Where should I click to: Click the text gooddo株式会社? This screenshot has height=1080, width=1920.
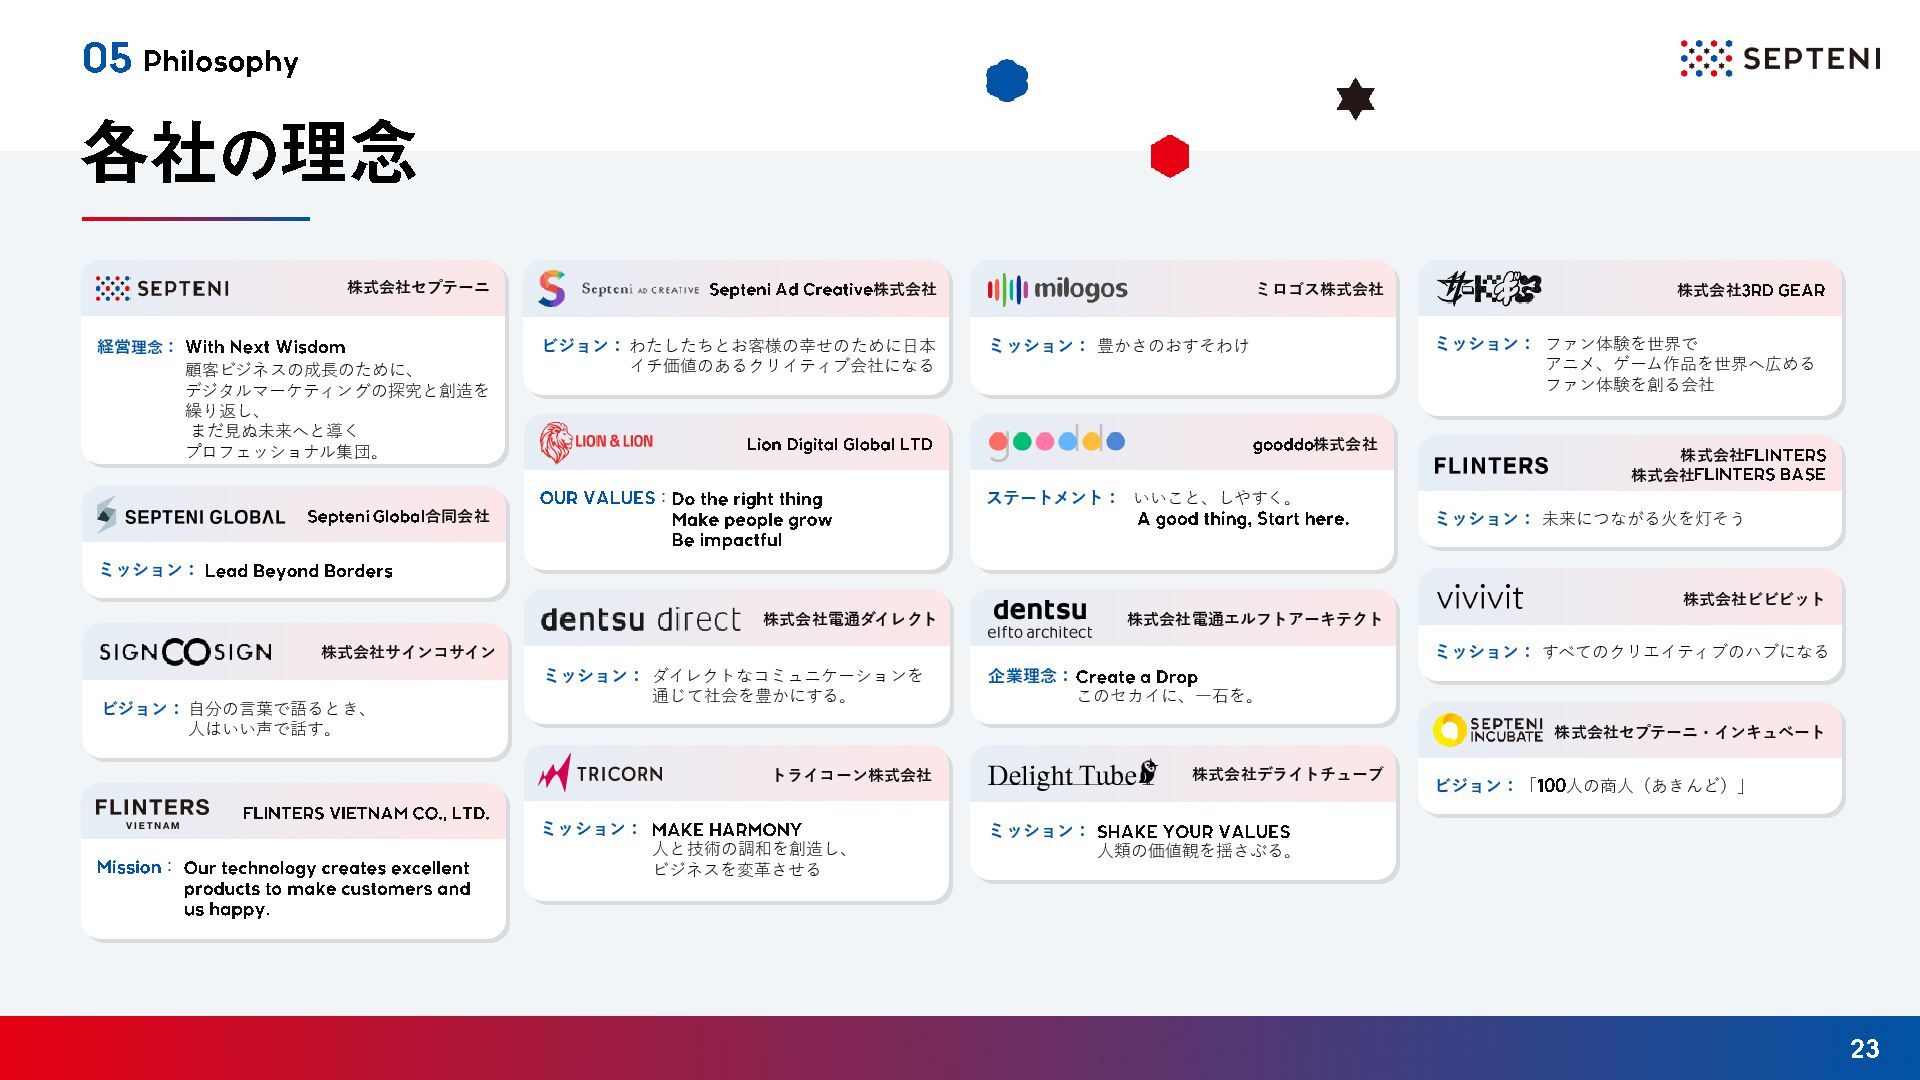pyautogui.click(x=1314, y=444)
